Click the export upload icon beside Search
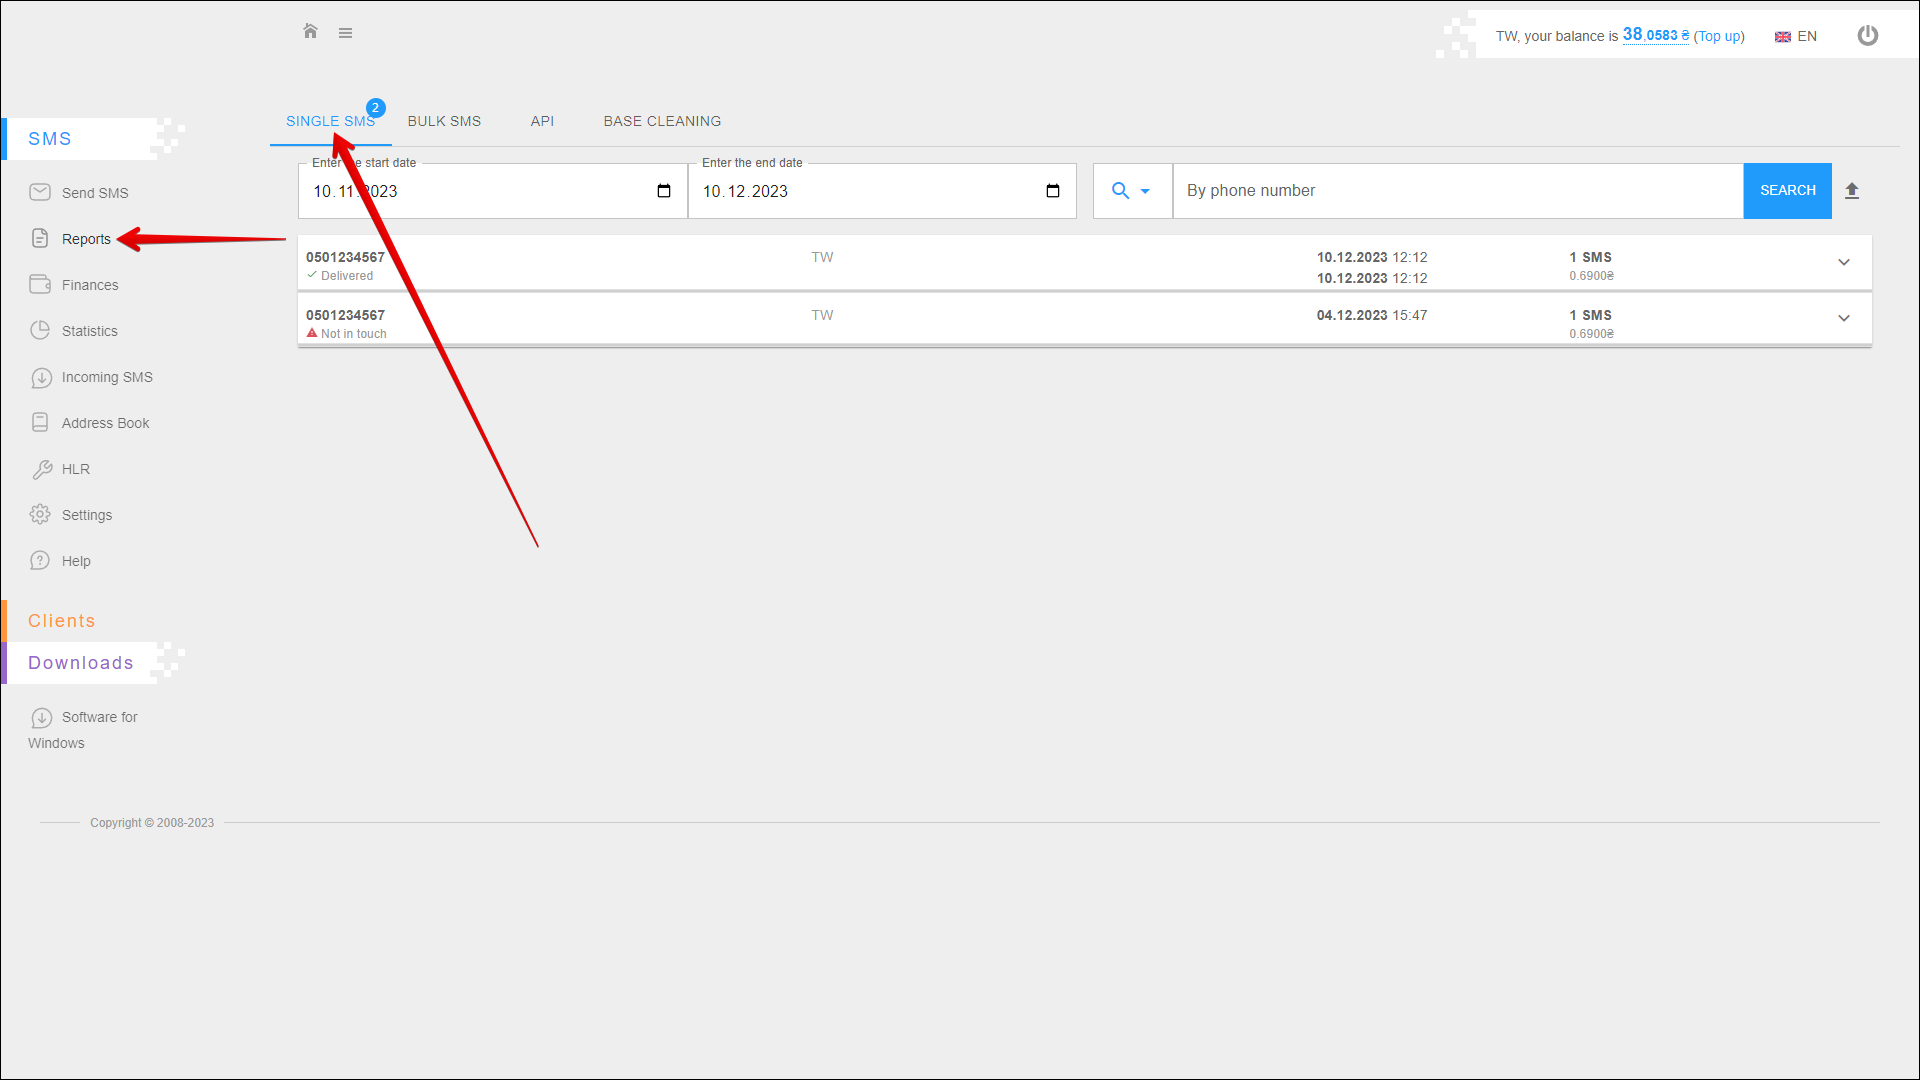Viewport: 1920px width, 1080px height. click(x=1851, y=191)
